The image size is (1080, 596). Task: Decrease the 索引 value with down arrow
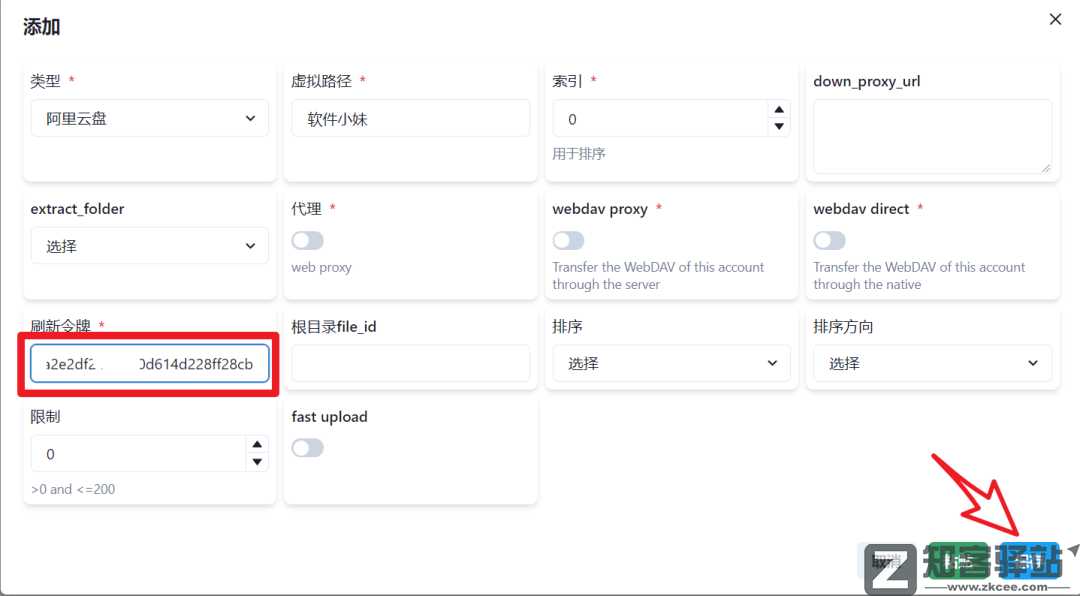[778, 127]
